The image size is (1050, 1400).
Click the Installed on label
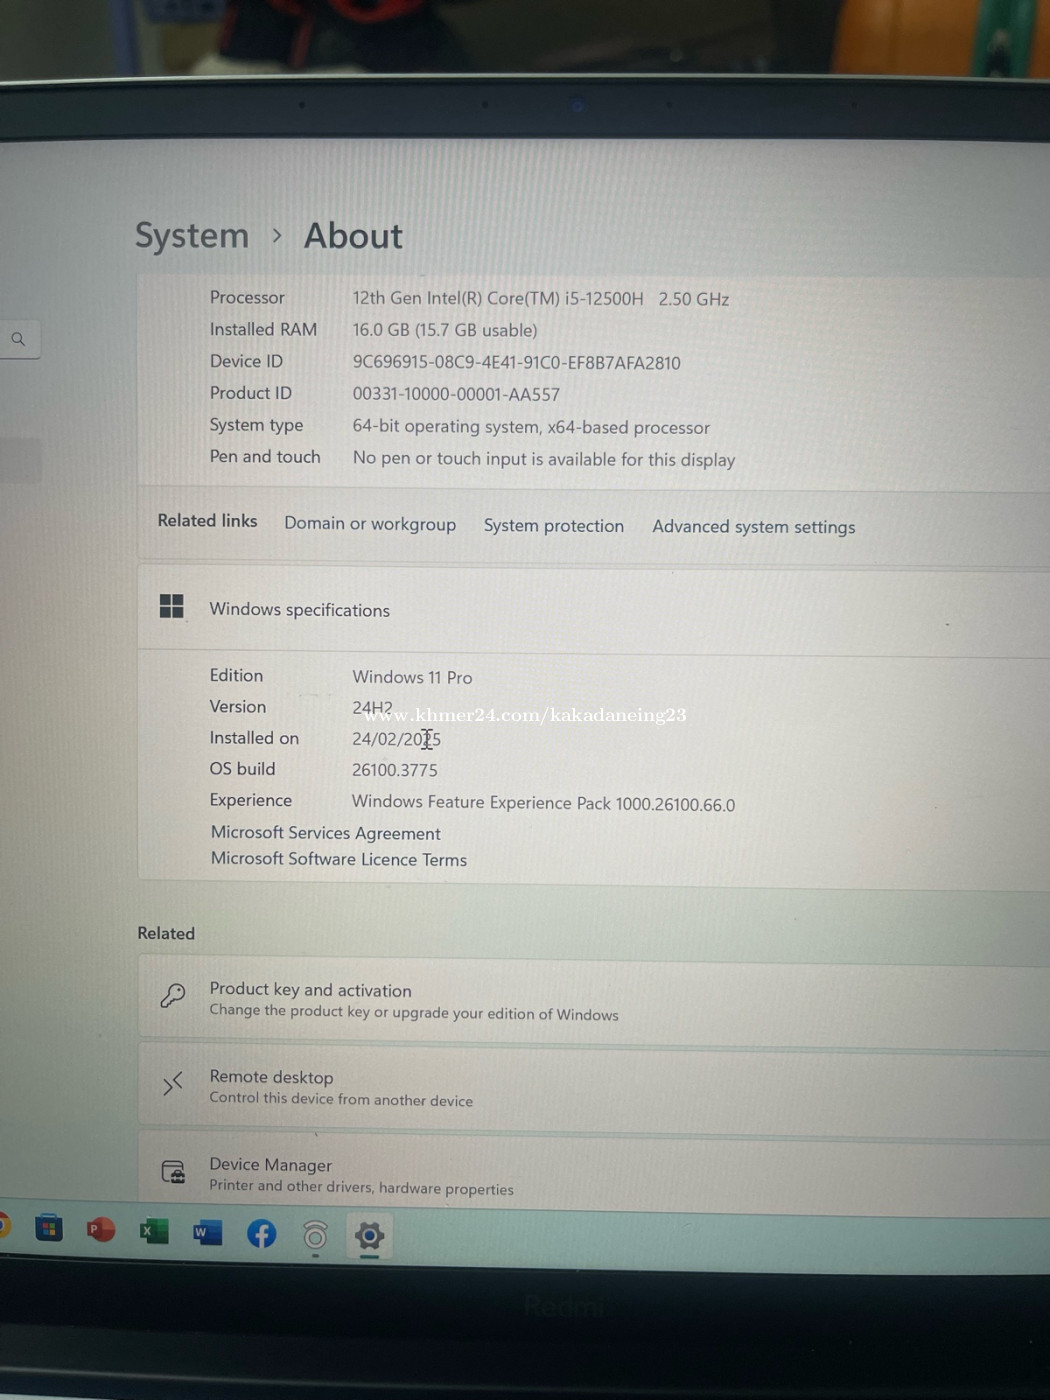coord(254,738)
